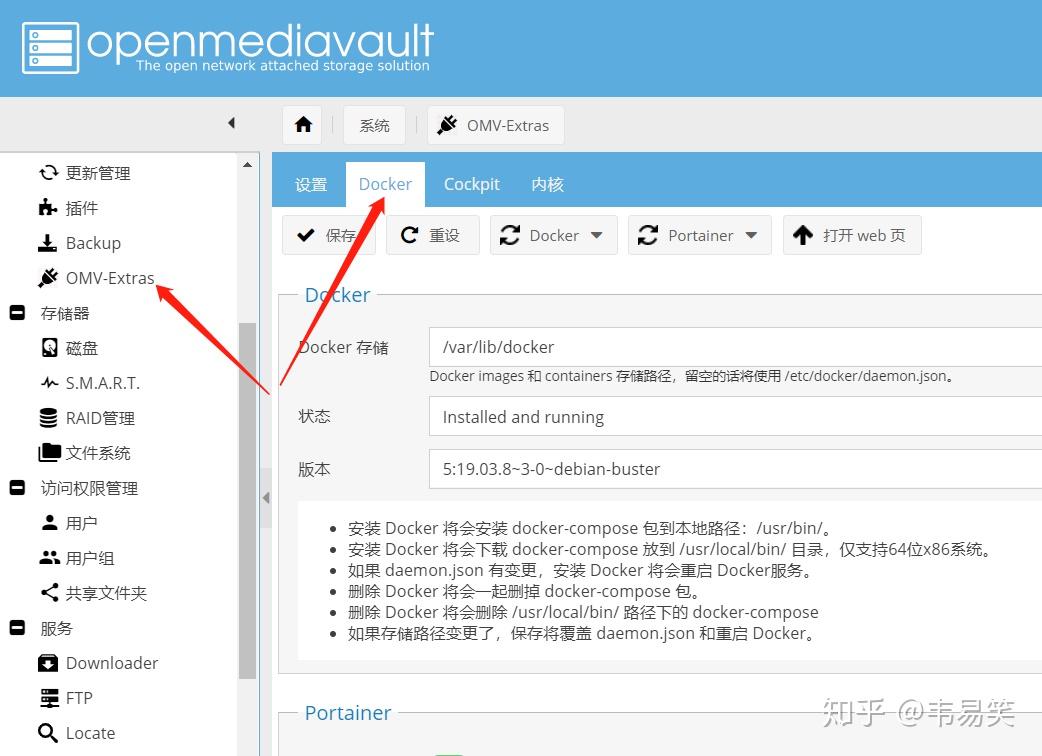Screen dimensions: 1042x756
Task: Collapse the 存储器 sidebar section
Action: click(16, 312)
